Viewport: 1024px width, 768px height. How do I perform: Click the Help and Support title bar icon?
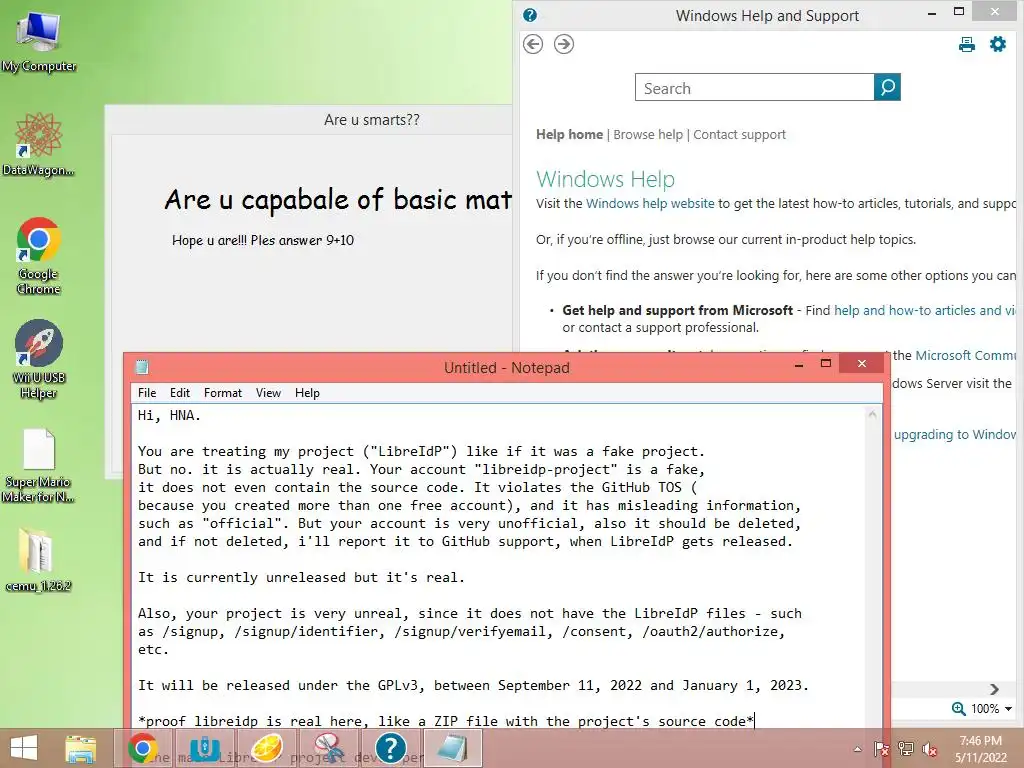click(530, 15)
